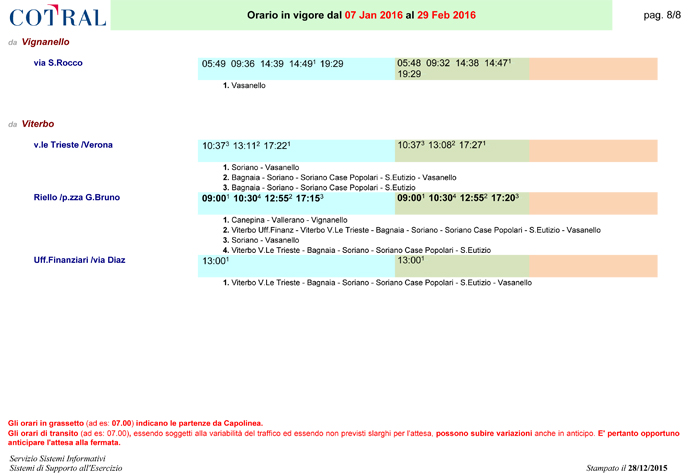Select 13:08 in v.le Trieste green cell
700x475 pixels.
(x=442, y=145)
